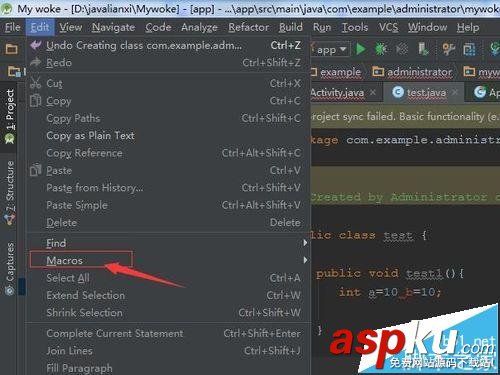Expand the Find submenu arrow
Image resolution: width=500 pixels, height=375 pixels.
pyautogui.click(x=305, y=243)
